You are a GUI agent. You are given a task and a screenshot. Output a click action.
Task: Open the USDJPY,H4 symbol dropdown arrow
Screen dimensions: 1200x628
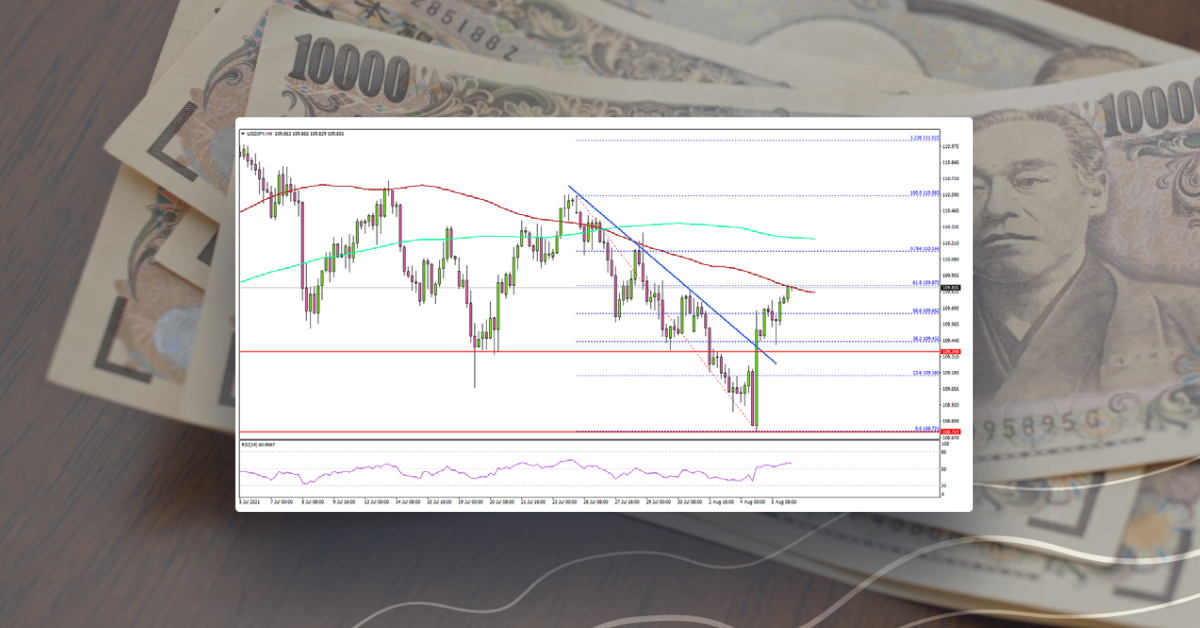click(x=241, y=133)
